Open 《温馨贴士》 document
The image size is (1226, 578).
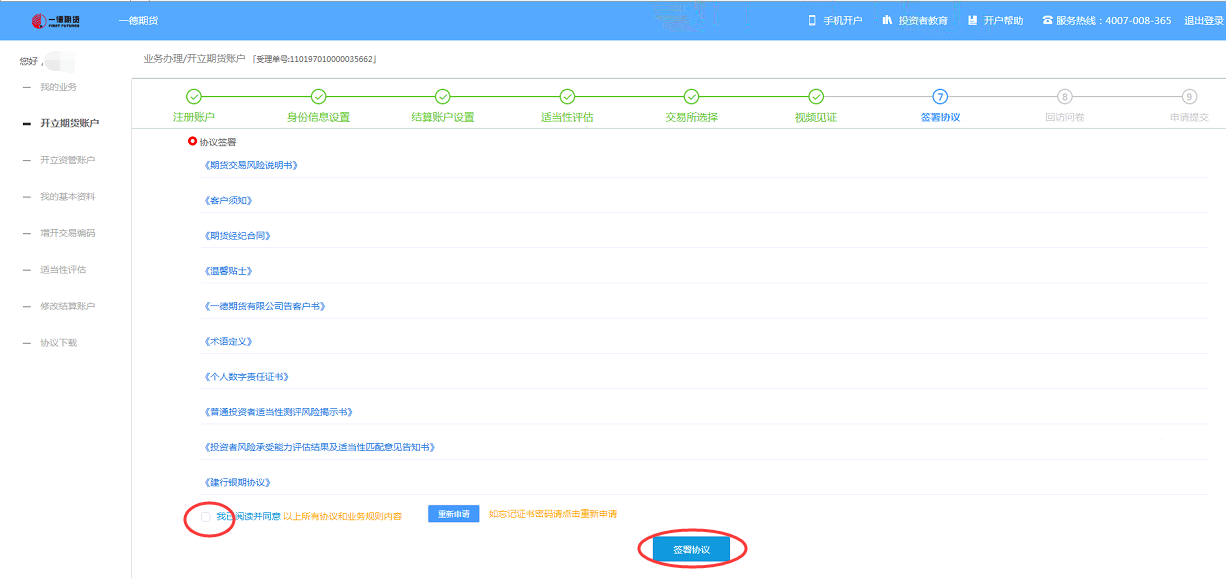pos(227,271)
